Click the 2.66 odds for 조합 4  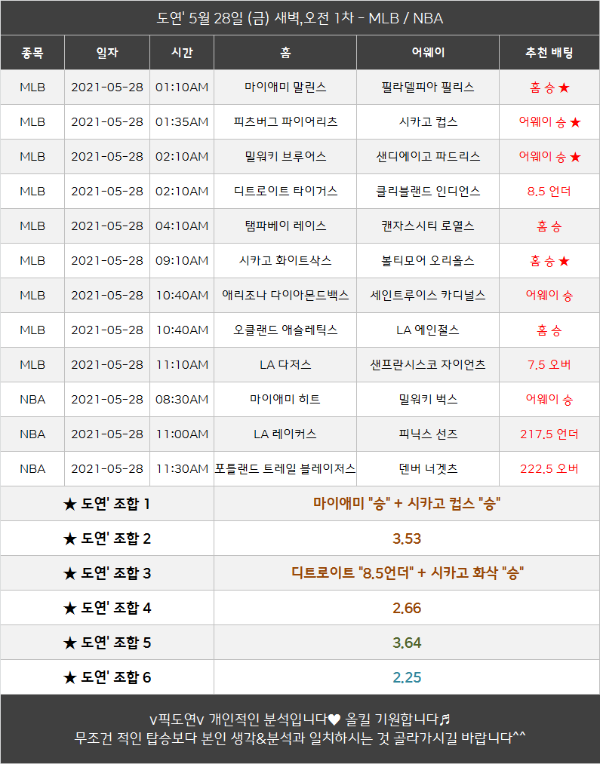pyautogui.click(x=407, y=608)
